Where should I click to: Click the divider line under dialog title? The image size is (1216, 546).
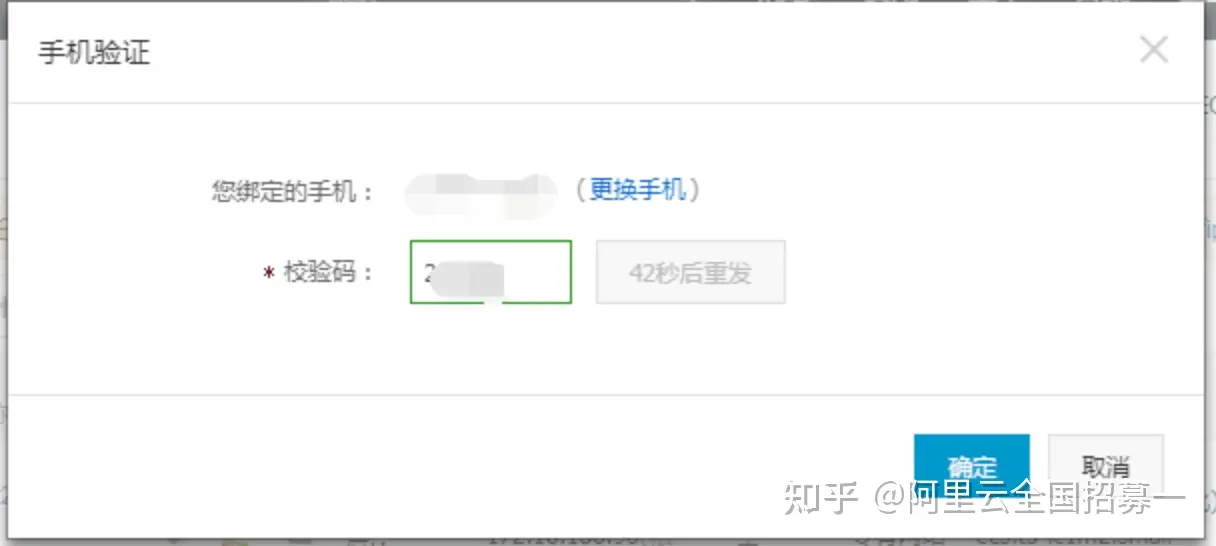(x=606, y=102)
